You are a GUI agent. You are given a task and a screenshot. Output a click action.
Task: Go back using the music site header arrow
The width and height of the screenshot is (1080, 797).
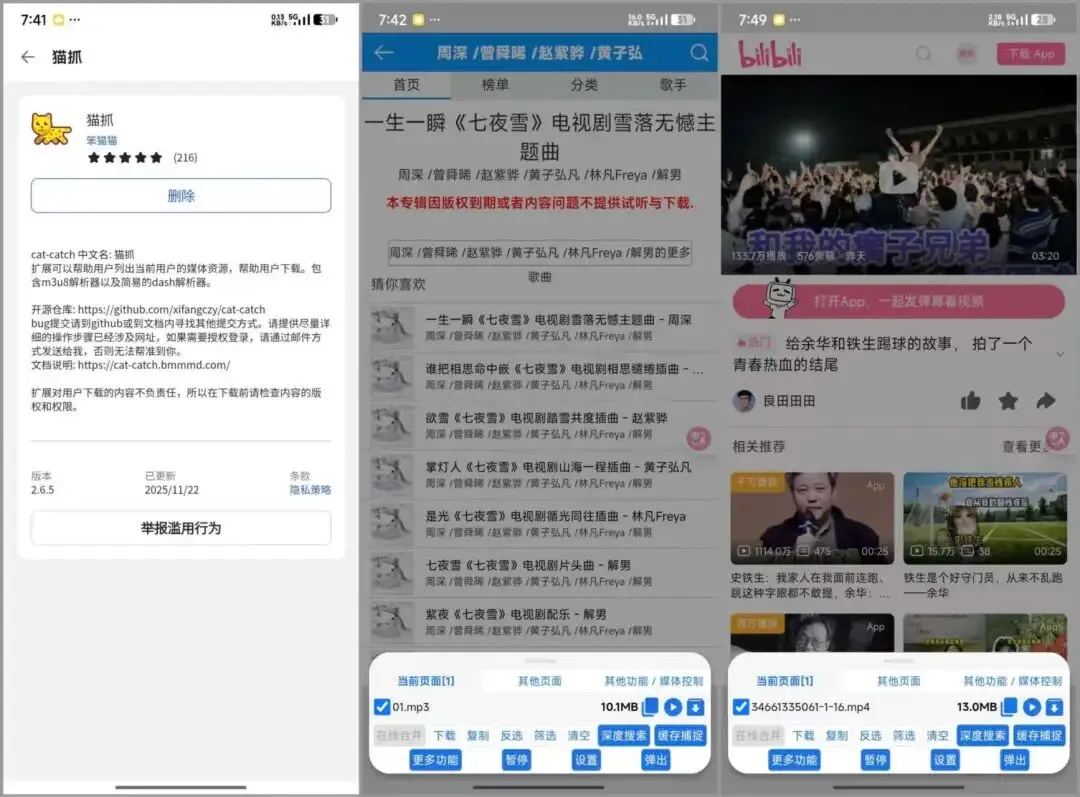(x=384, y=52)
